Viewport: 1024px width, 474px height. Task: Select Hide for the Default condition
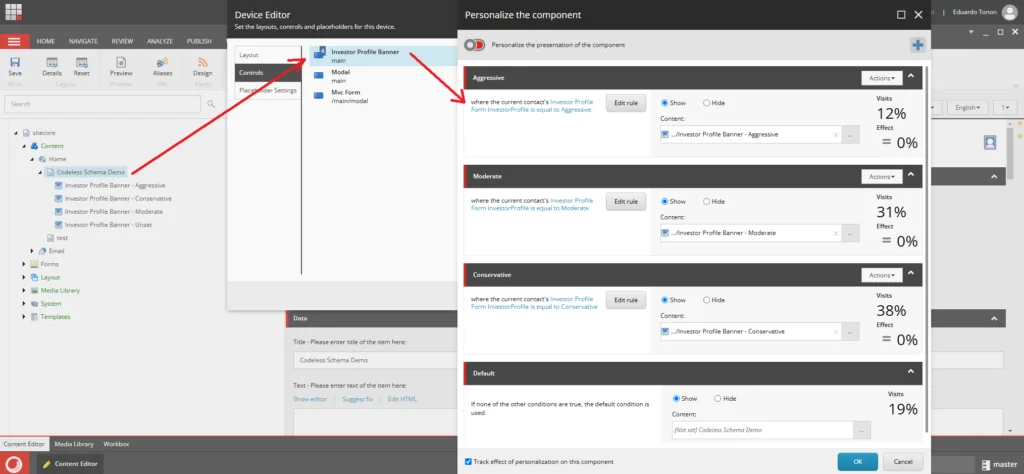[718, 398]
